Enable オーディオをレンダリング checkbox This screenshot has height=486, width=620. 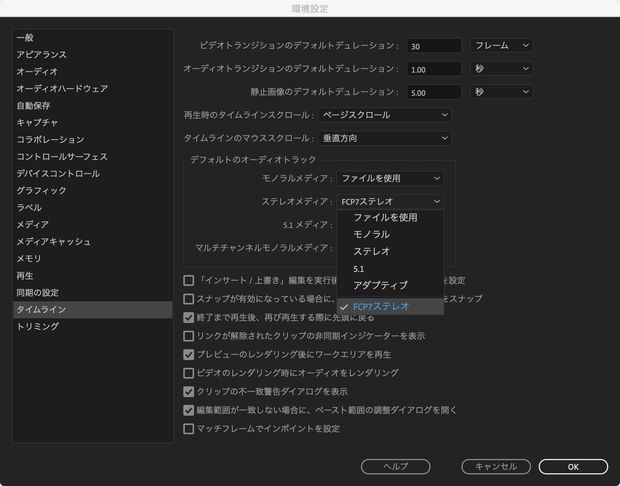189,373
